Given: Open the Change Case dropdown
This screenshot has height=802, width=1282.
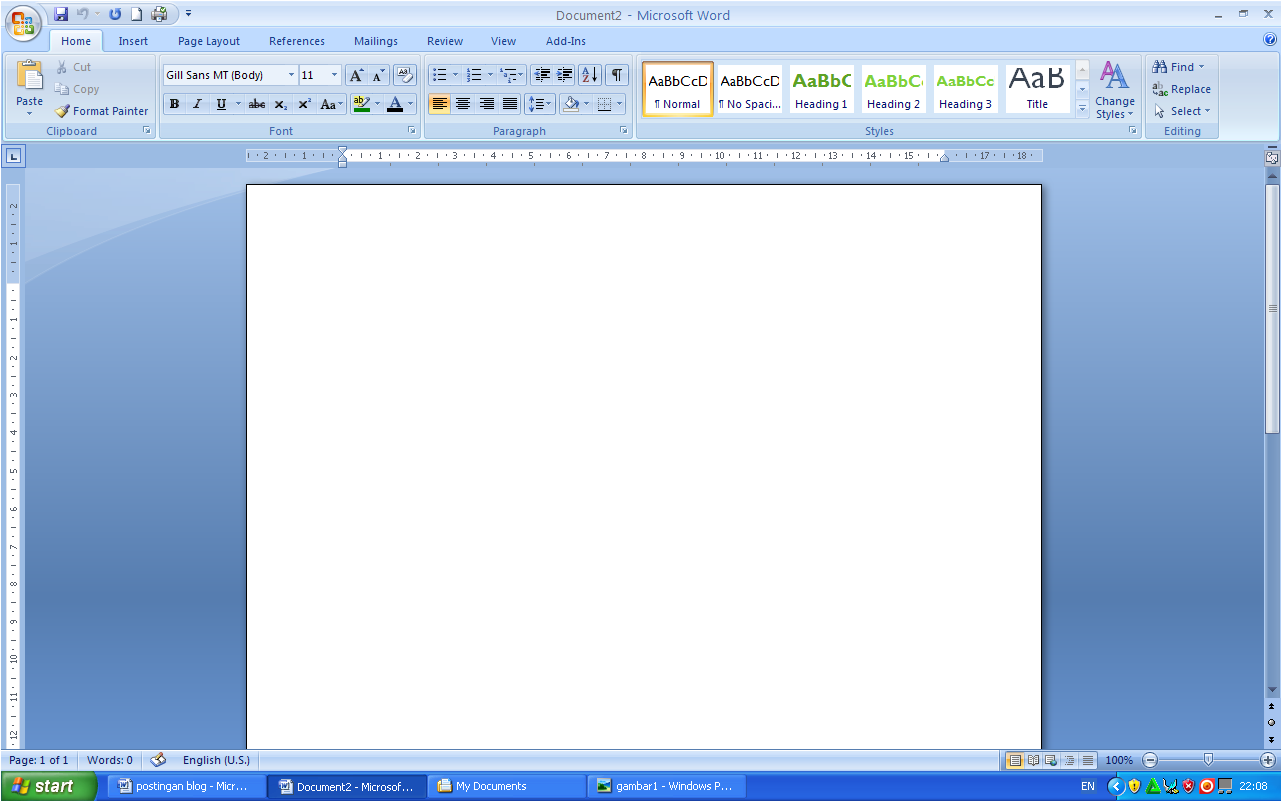Looking at the screenshot, I should [332, 104].
